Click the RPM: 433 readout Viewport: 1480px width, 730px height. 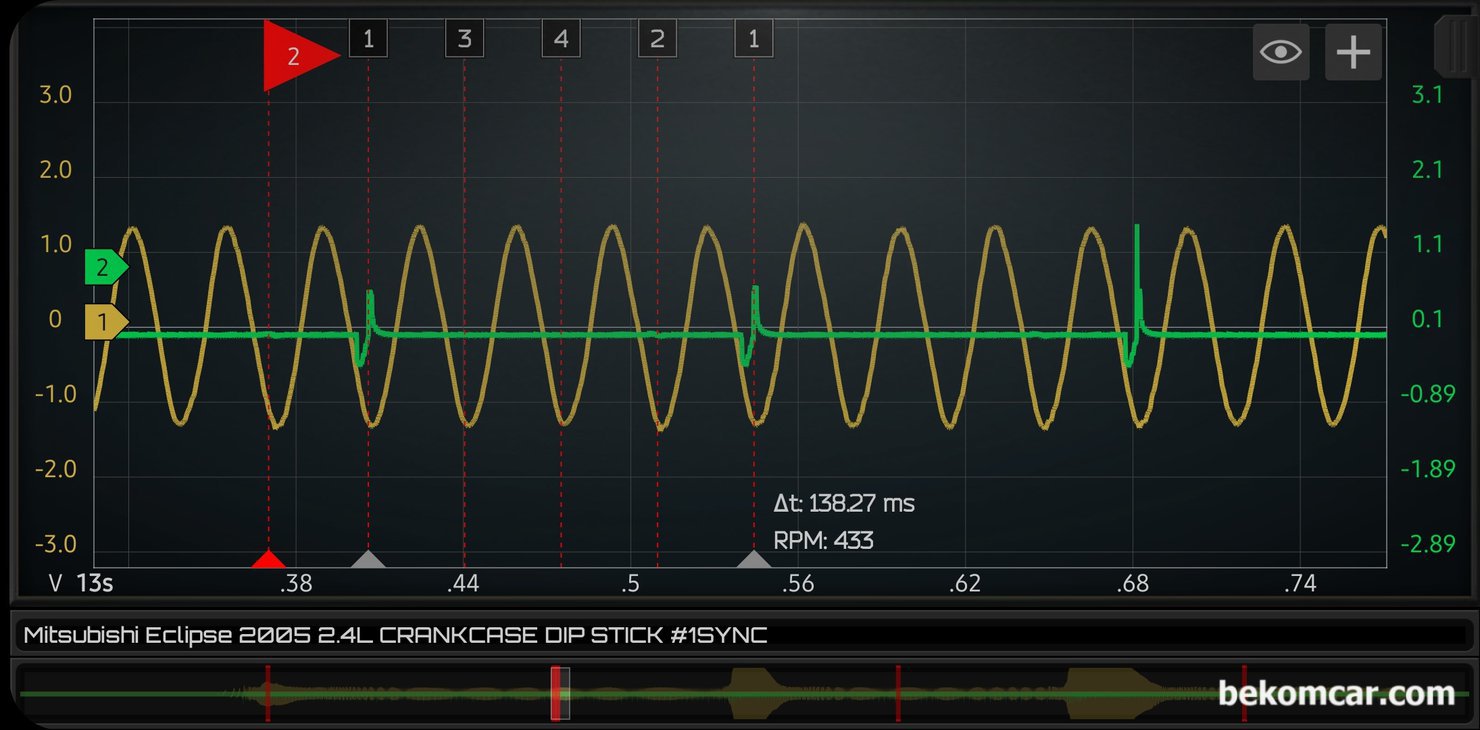[x=823, y=541]
